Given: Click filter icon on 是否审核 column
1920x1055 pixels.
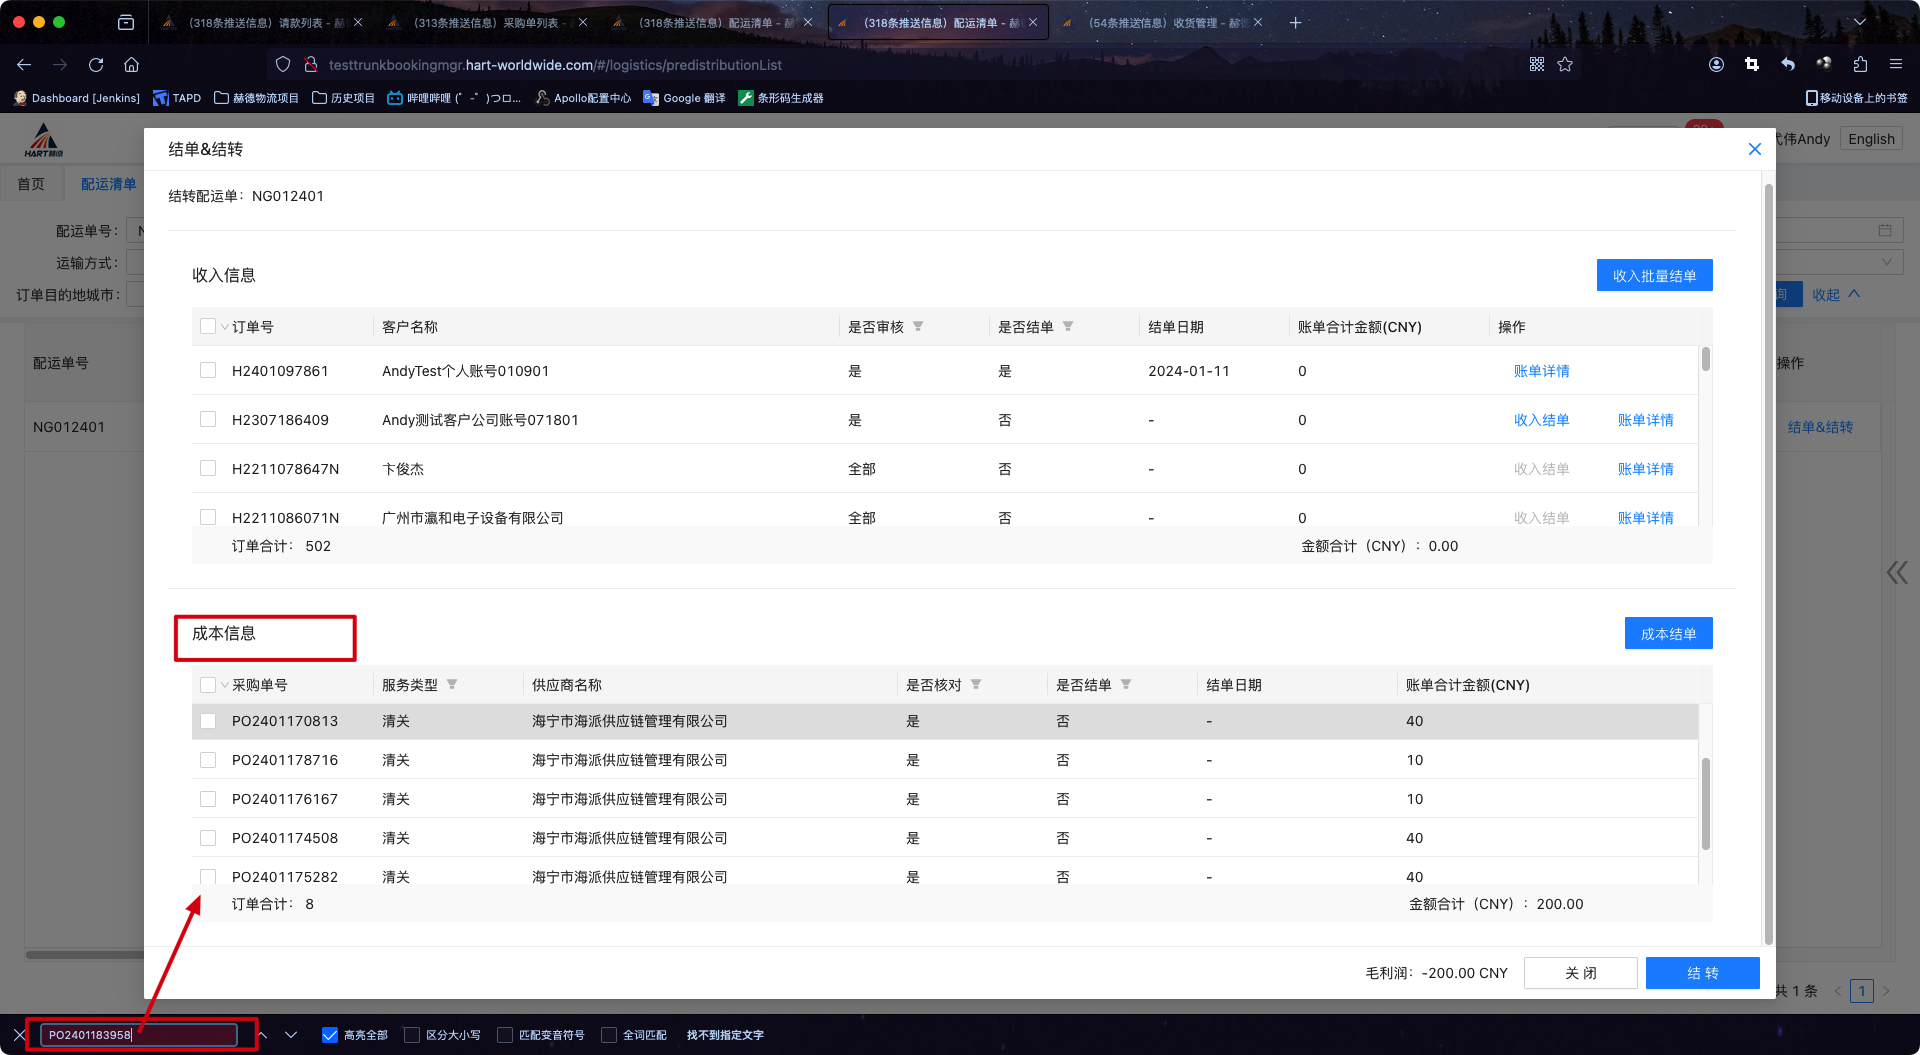Looking at the screenshot, I should [x=918, y=327].
